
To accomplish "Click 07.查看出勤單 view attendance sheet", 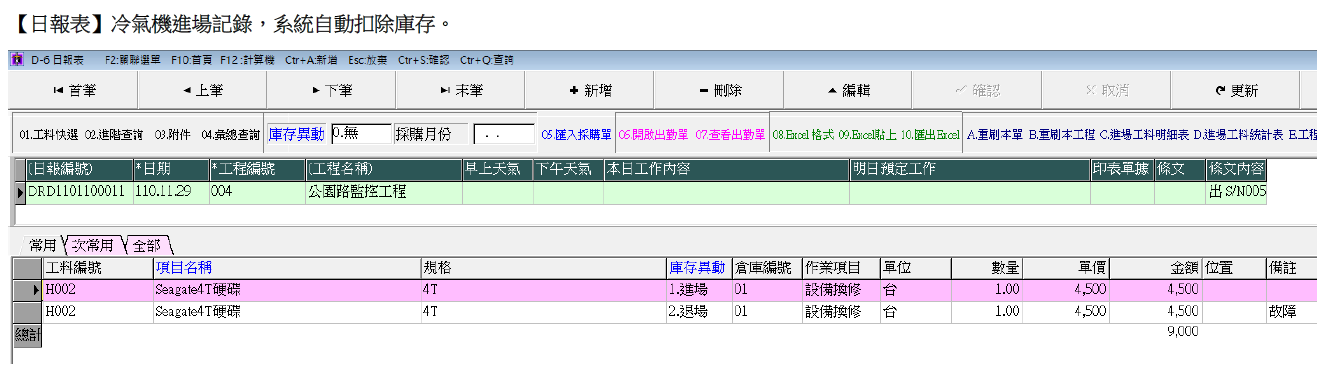I will 730,134.
